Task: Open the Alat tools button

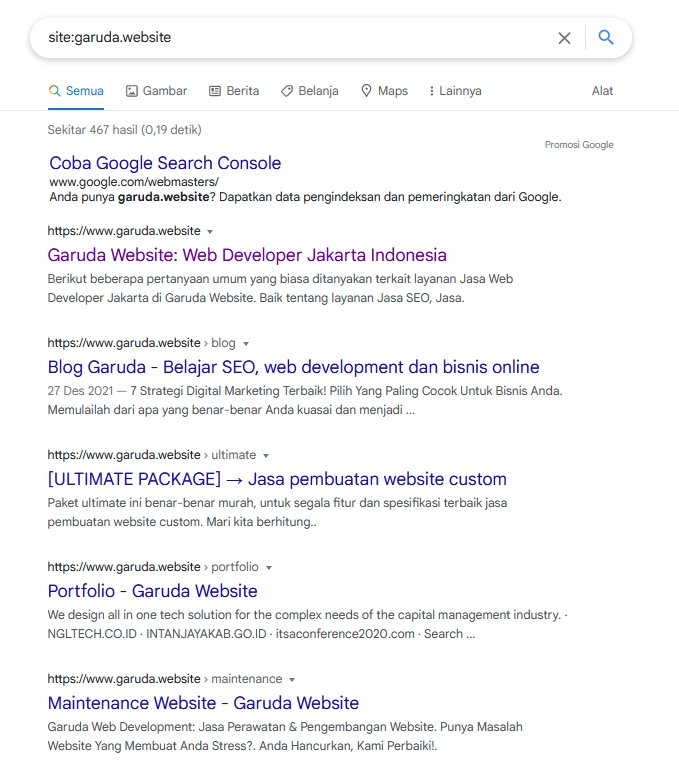Action: pyautogui.click(x=602, y=91)
